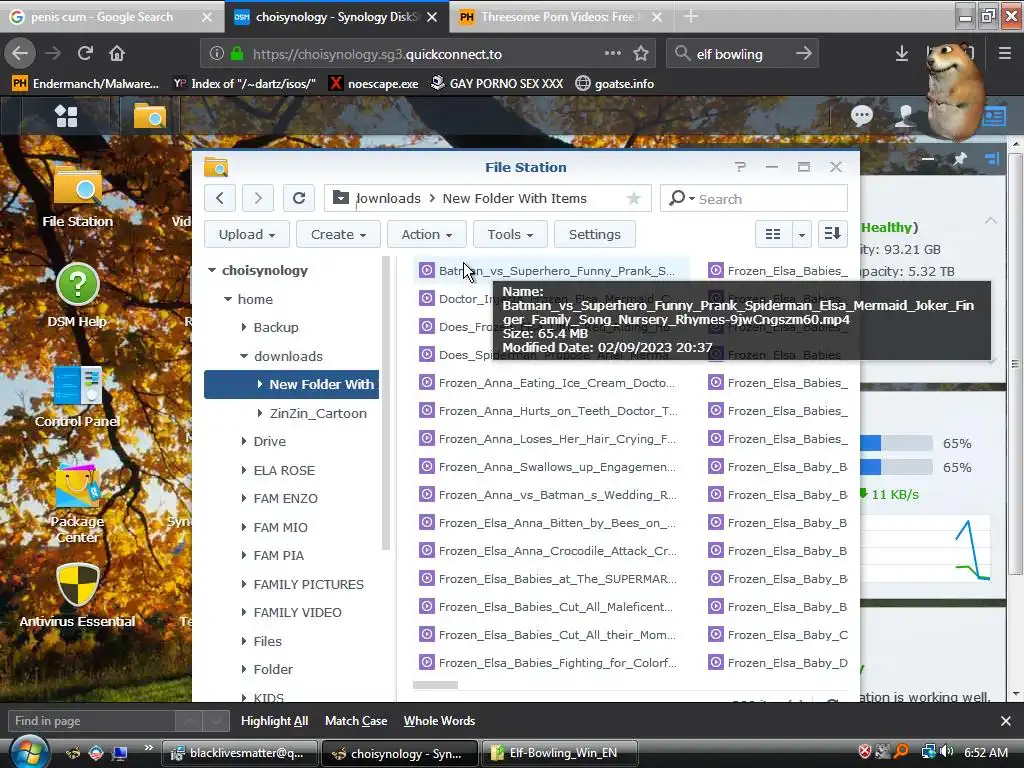This screenshot has width=1024, height=768.
Task: Reload the current browser page
Action: point(85,53)
